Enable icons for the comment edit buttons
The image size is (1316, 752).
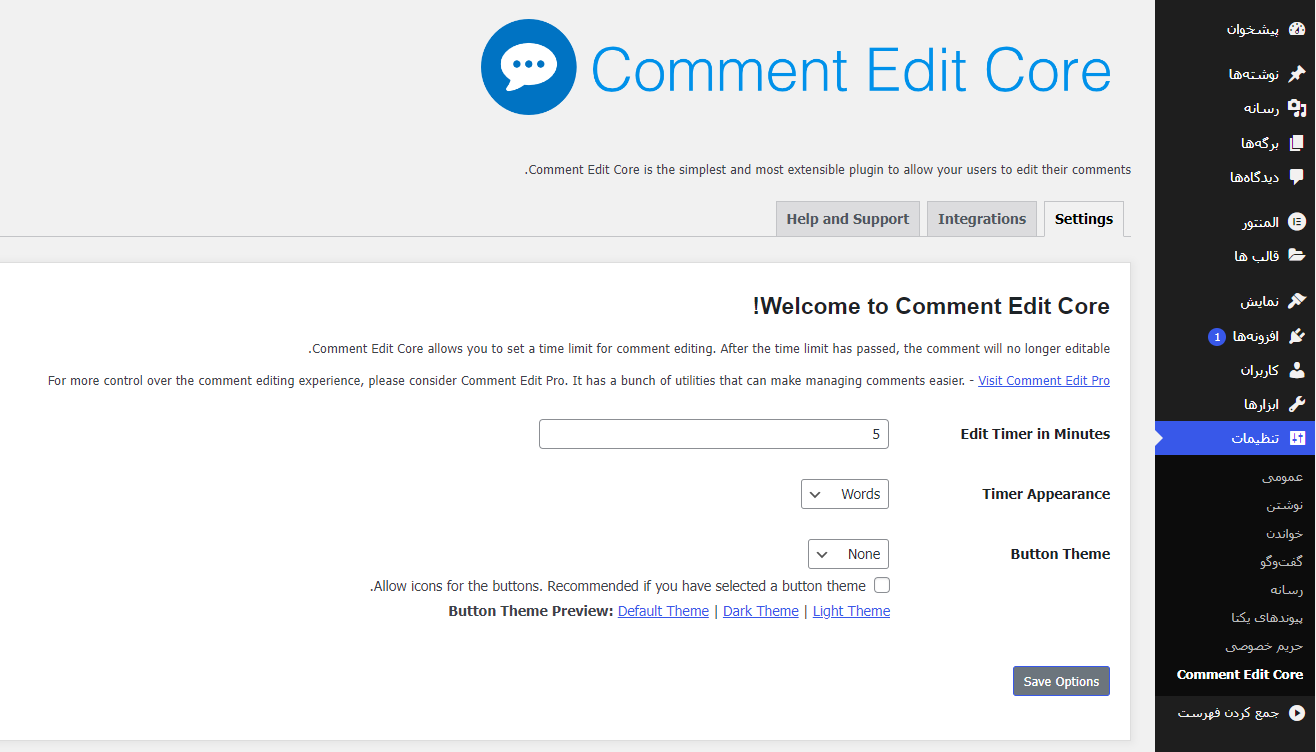click(882, 585)
